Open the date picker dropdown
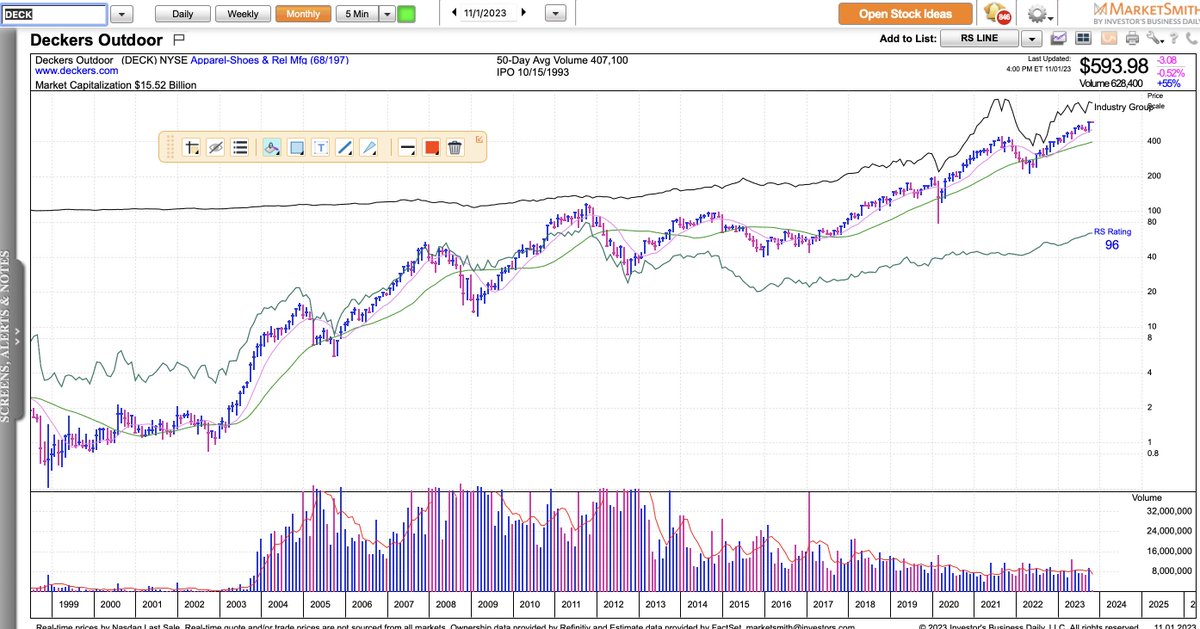 pyautogui.click(x=556, y=14)
